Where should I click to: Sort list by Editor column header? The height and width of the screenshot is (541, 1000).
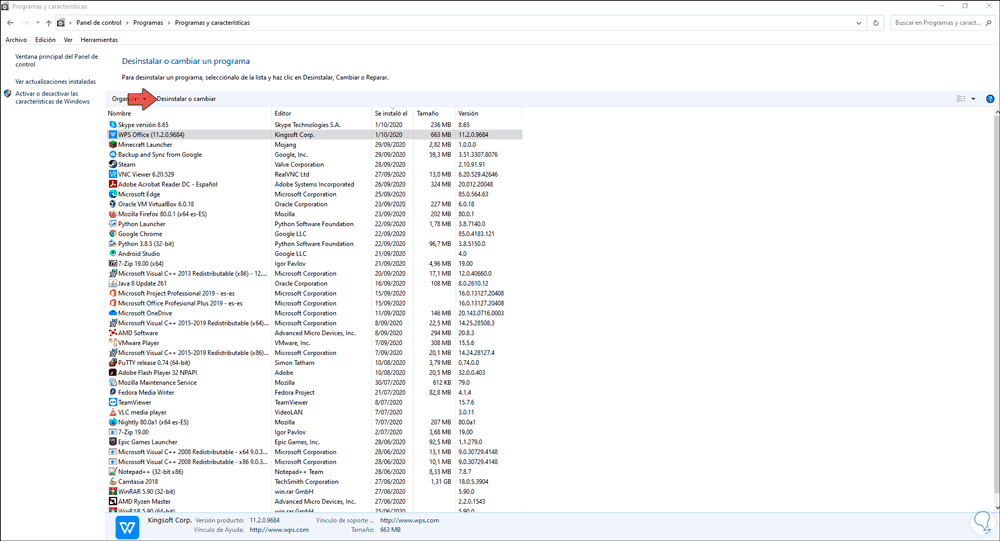coord(323,114)
